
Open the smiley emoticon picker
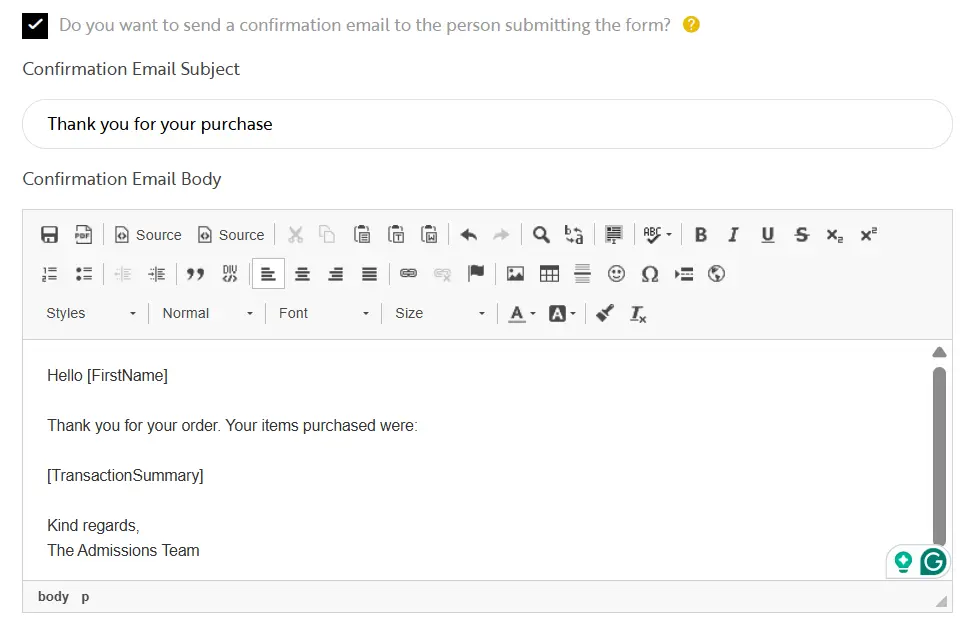(x=616, y=274)
